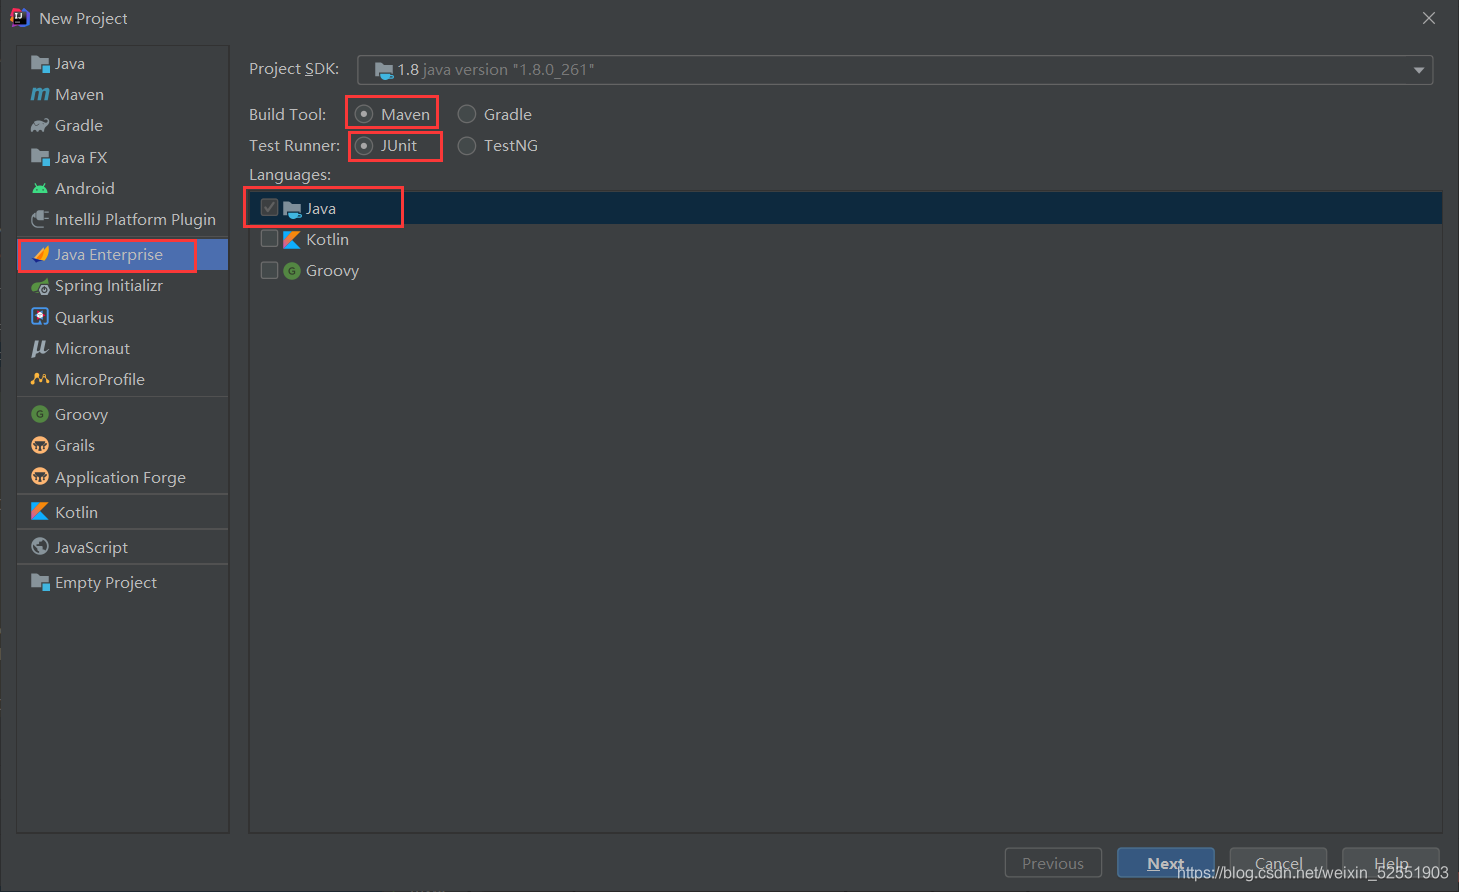
Task: Click the Maven 'm' icon in sidebar
Action: tap(40, 94)
